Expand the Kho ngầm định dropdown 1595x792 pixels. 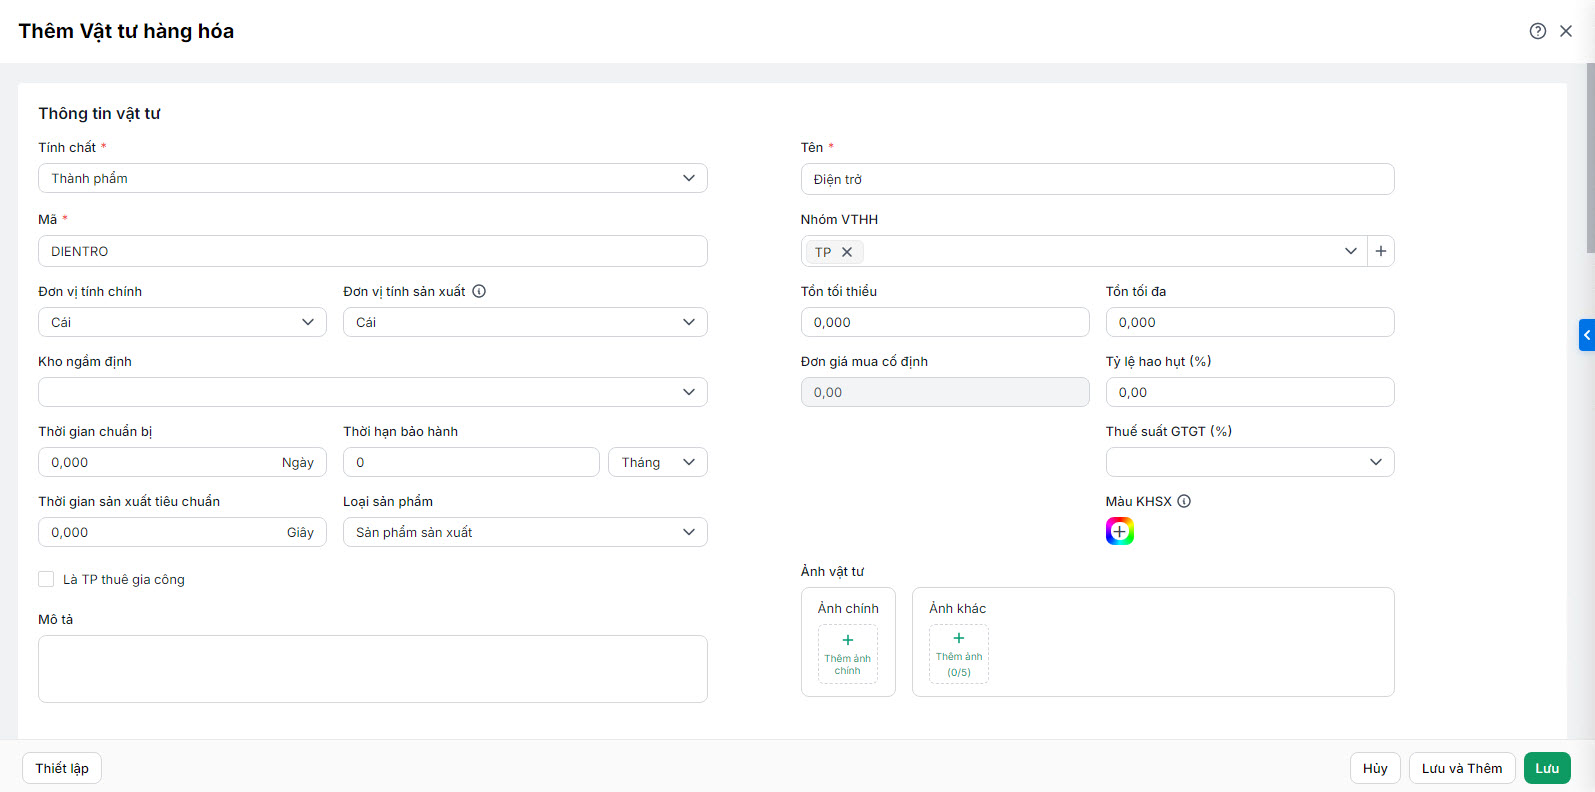373,392
